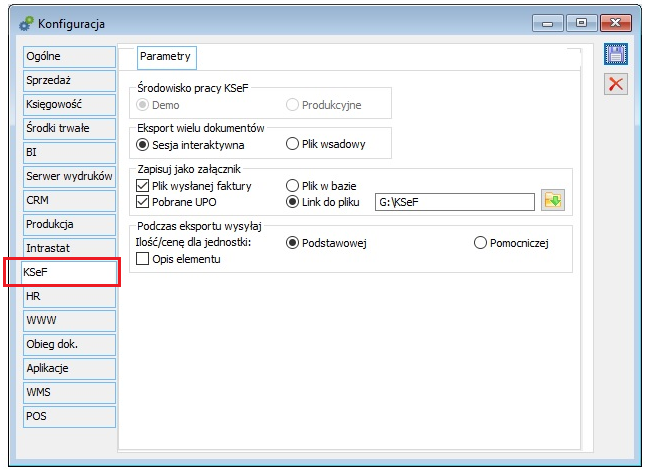Open the Obieg dok. section
Image resolution: width=650 pixels, height=473 pixels.
[x=69, y=345]
